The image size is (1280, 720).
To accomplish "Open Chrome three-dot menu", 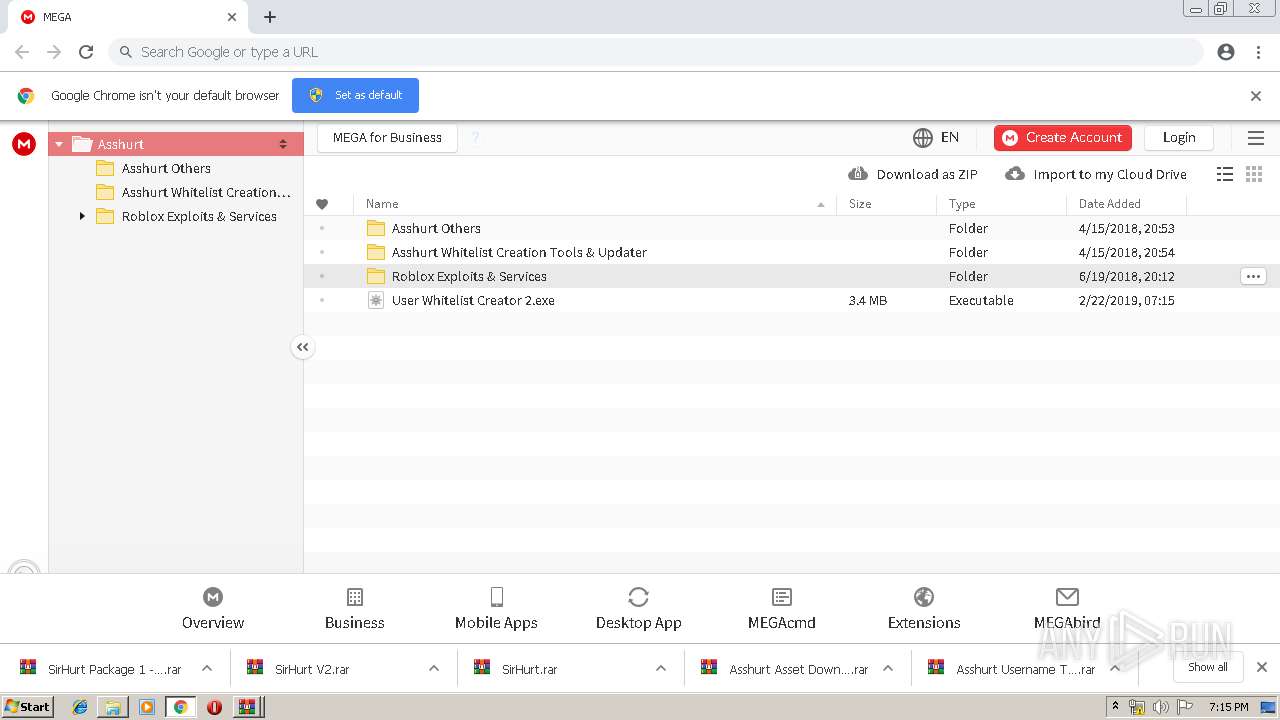I will [x=1258, y=52].
